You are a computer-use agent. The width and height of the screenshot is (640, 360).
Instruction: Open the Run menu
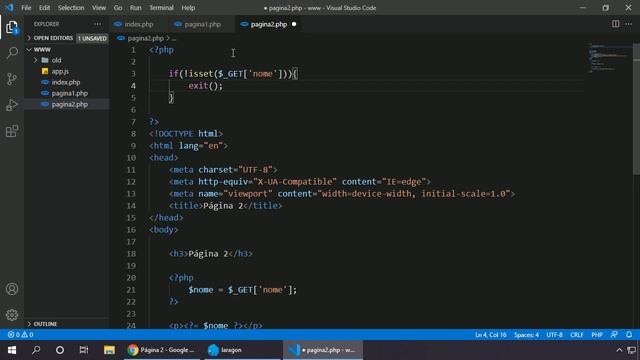click(135, 8)
